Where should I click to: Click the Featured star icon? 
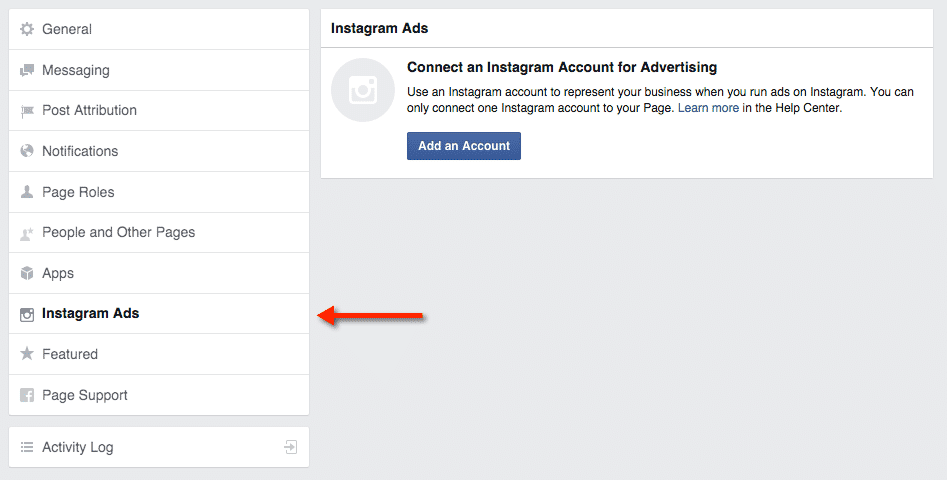click(27, 354)
